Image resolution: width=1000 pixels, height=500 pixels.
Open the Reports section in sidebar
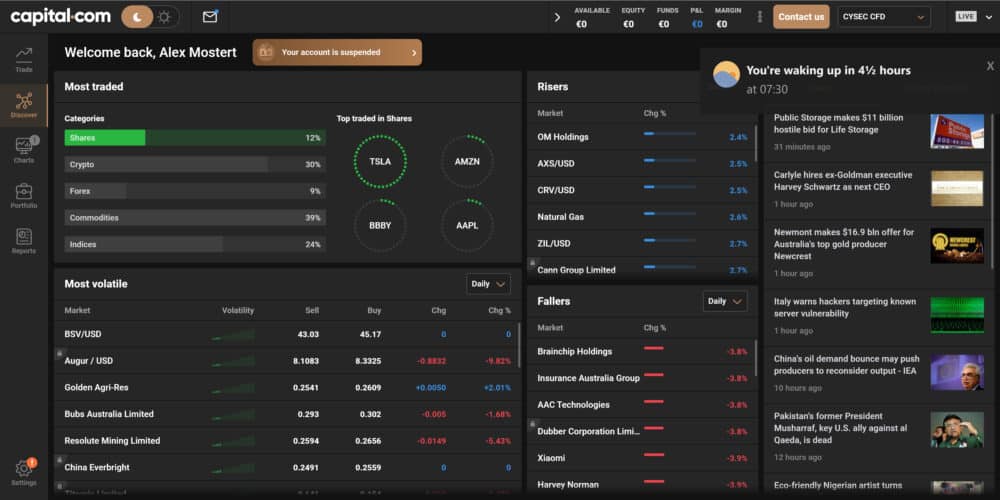(24, 242)
